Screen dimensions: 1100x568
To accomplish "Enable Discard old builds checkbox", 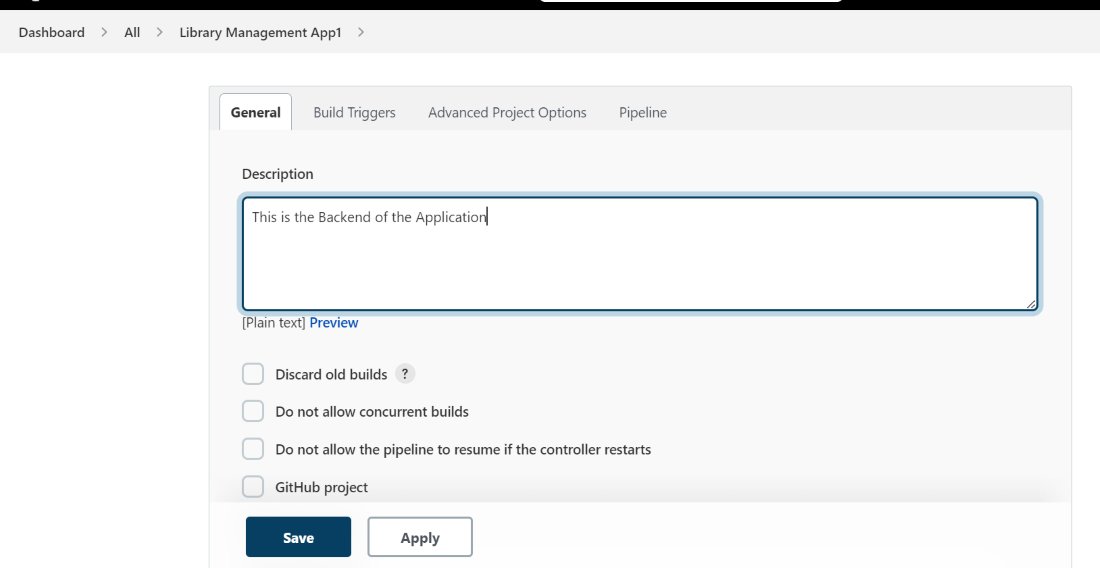I will pyautogui.click(x=253, y=374).
